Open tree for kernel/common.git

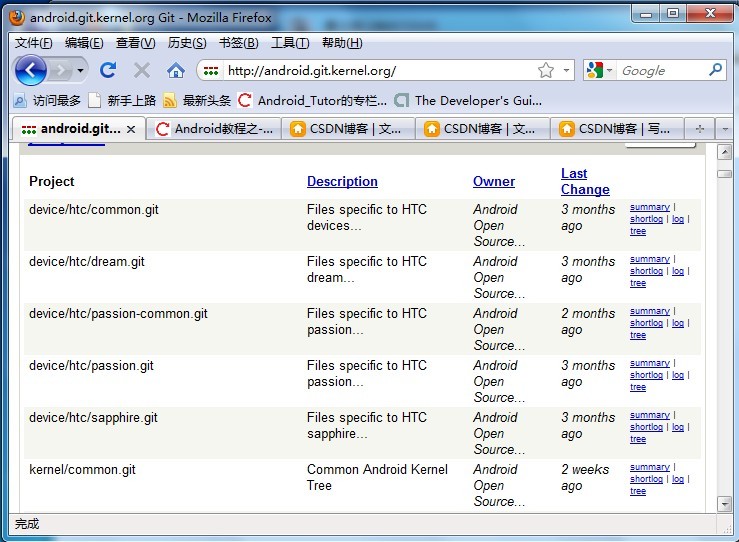(638, 491)
